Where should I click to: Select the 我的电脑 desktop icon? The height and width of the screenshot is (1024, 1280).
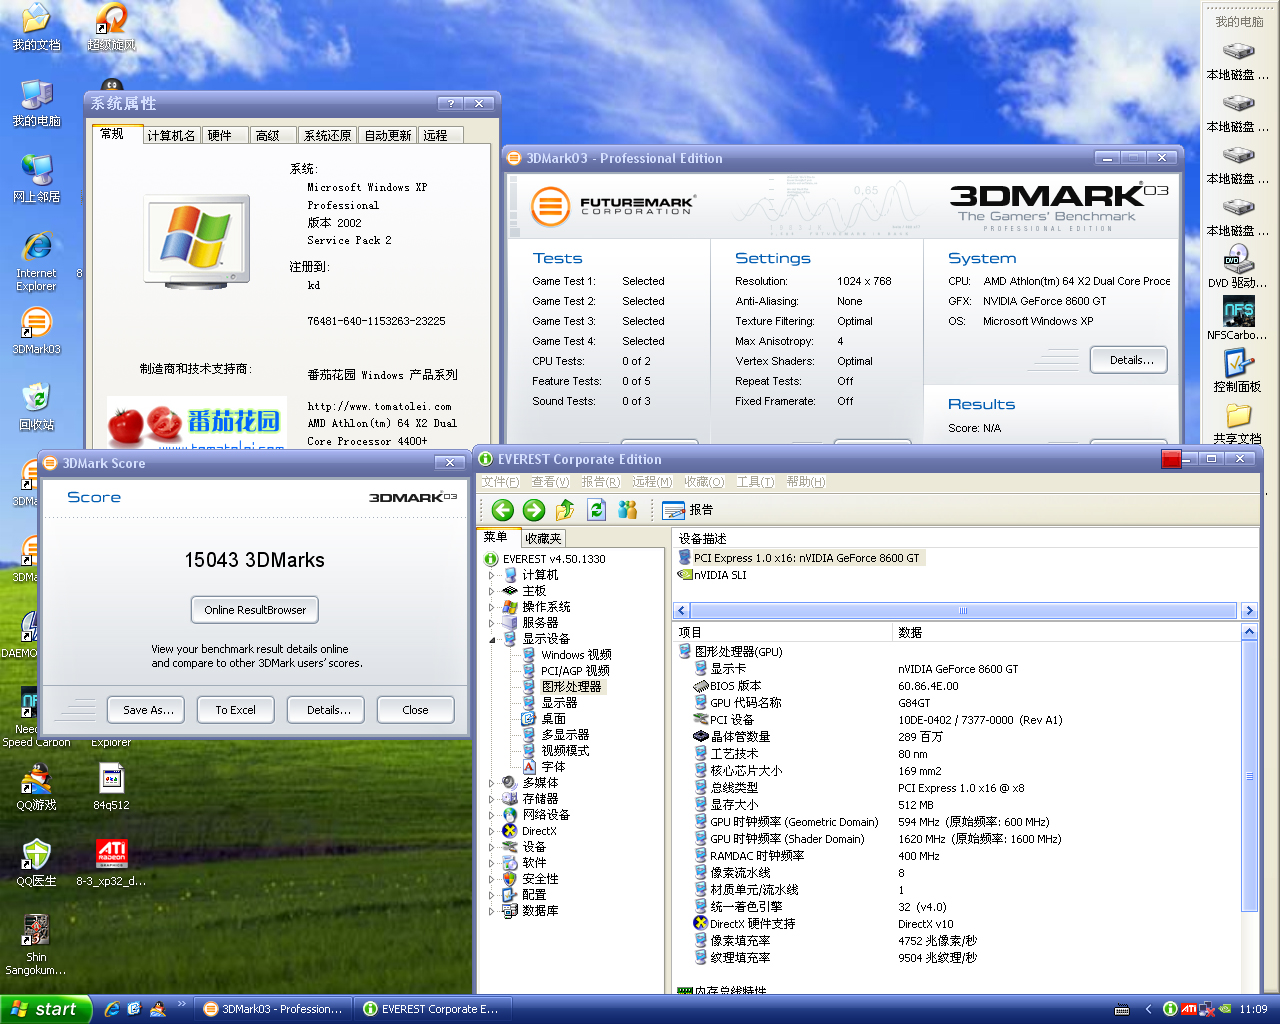(36, 103)
